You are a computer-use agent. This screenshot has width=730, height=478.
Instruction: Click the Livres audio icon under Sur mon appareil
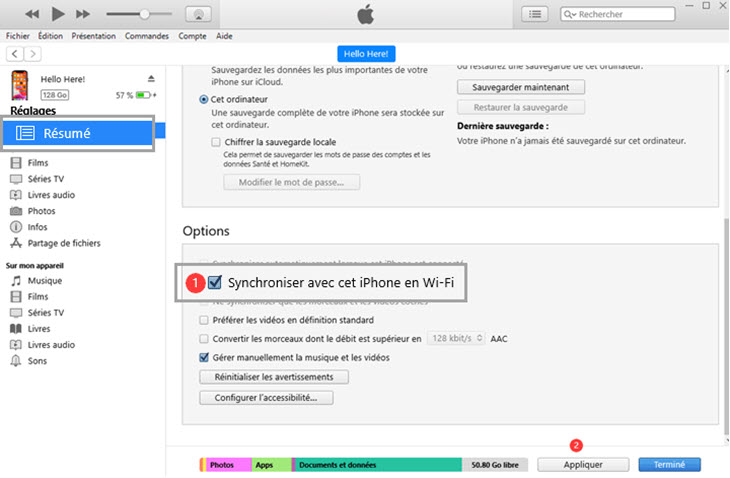coord(16,345)
